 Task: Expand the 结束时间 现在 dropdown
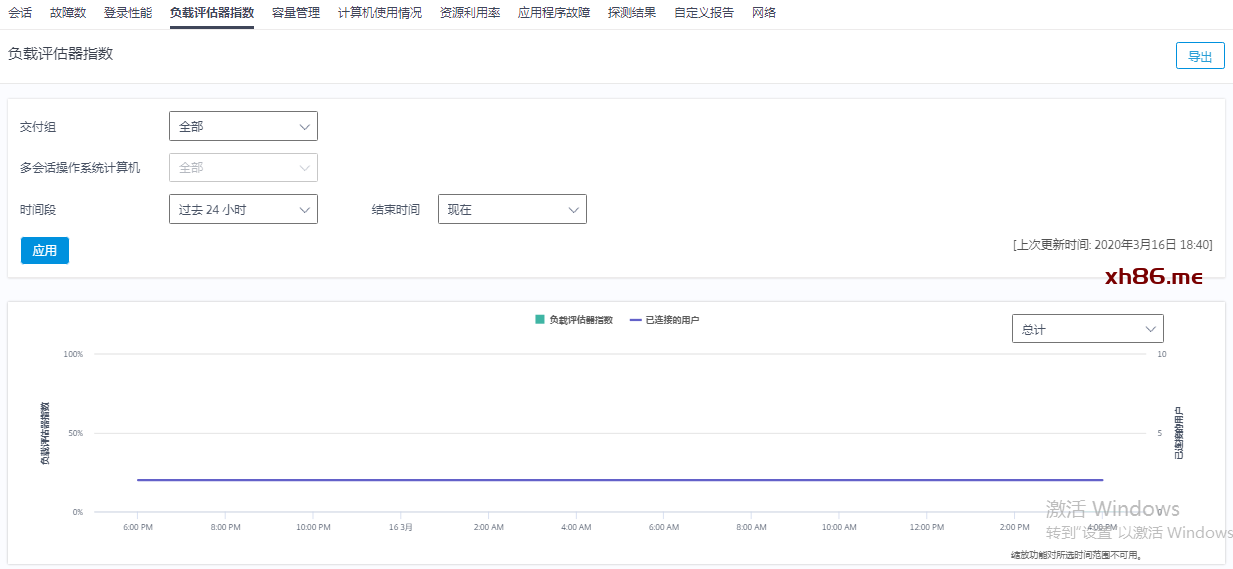[512, 209]
